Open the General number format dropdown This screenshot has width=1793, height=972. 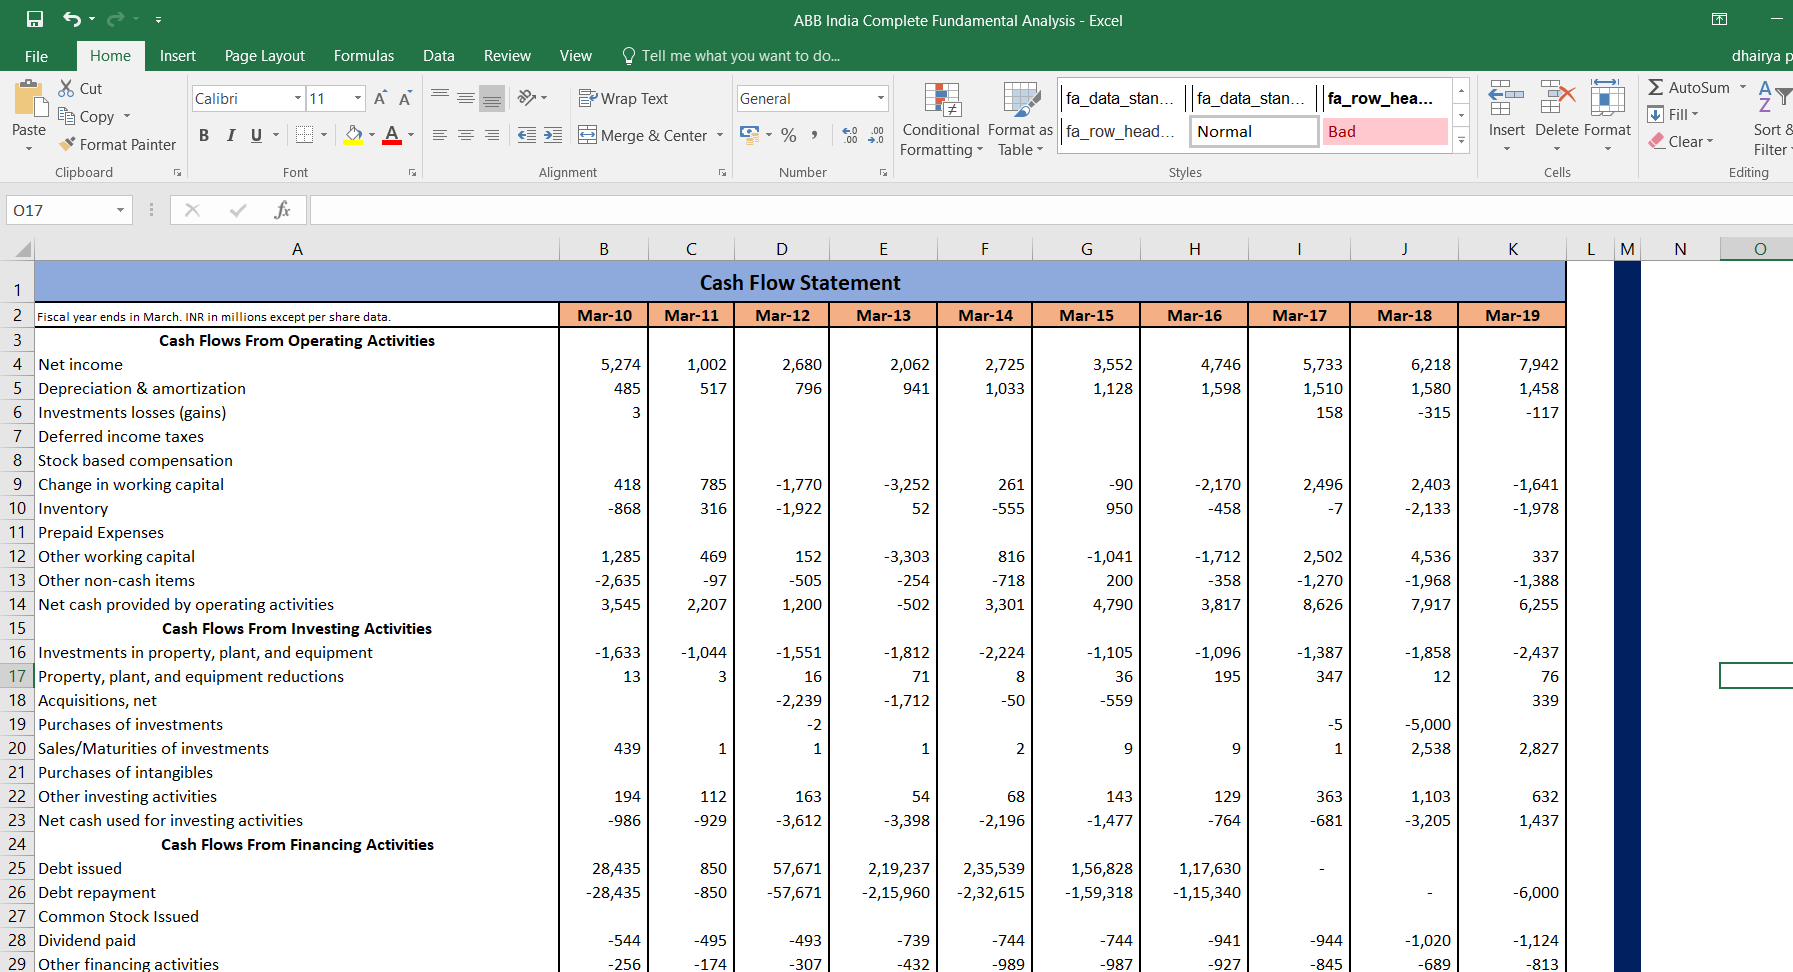(x=881, y=98)
